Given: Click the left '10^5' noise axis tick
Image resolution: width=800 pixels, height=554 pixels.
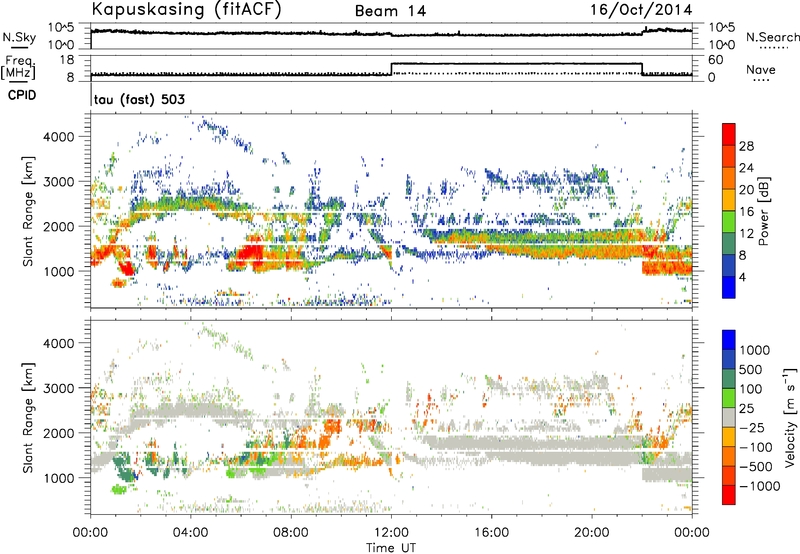Looking at the screenshot, I should pyautogui.click(x=61, y=28).
